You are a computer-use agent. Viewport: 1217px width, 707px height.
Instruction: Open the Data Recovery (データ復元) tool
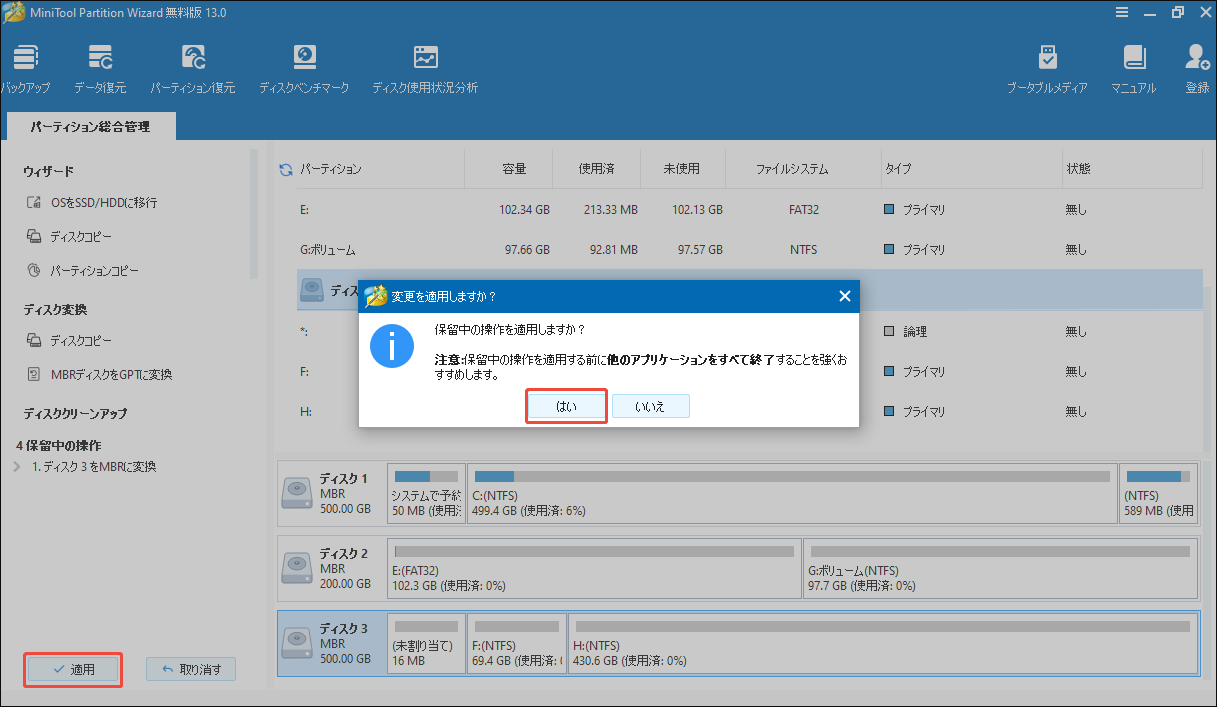click(100, 68)
